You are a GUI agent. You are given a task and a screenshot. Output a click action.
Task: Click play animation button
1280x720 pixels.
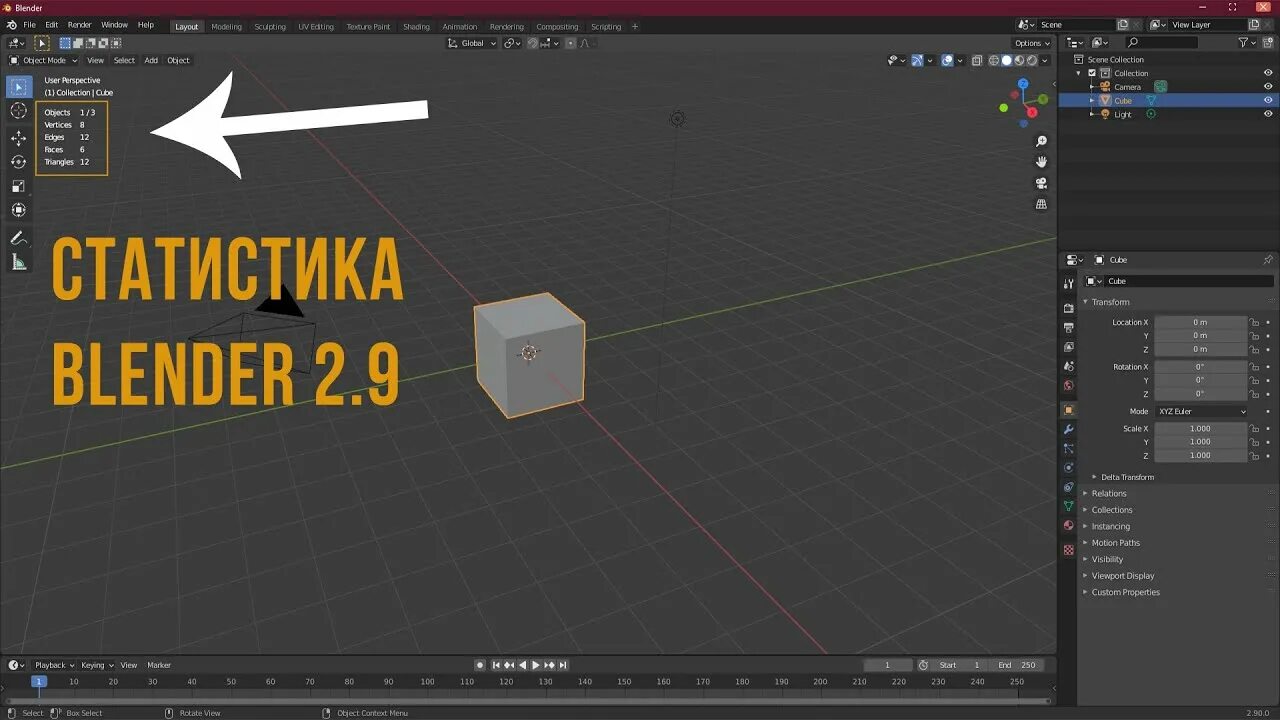535,665
